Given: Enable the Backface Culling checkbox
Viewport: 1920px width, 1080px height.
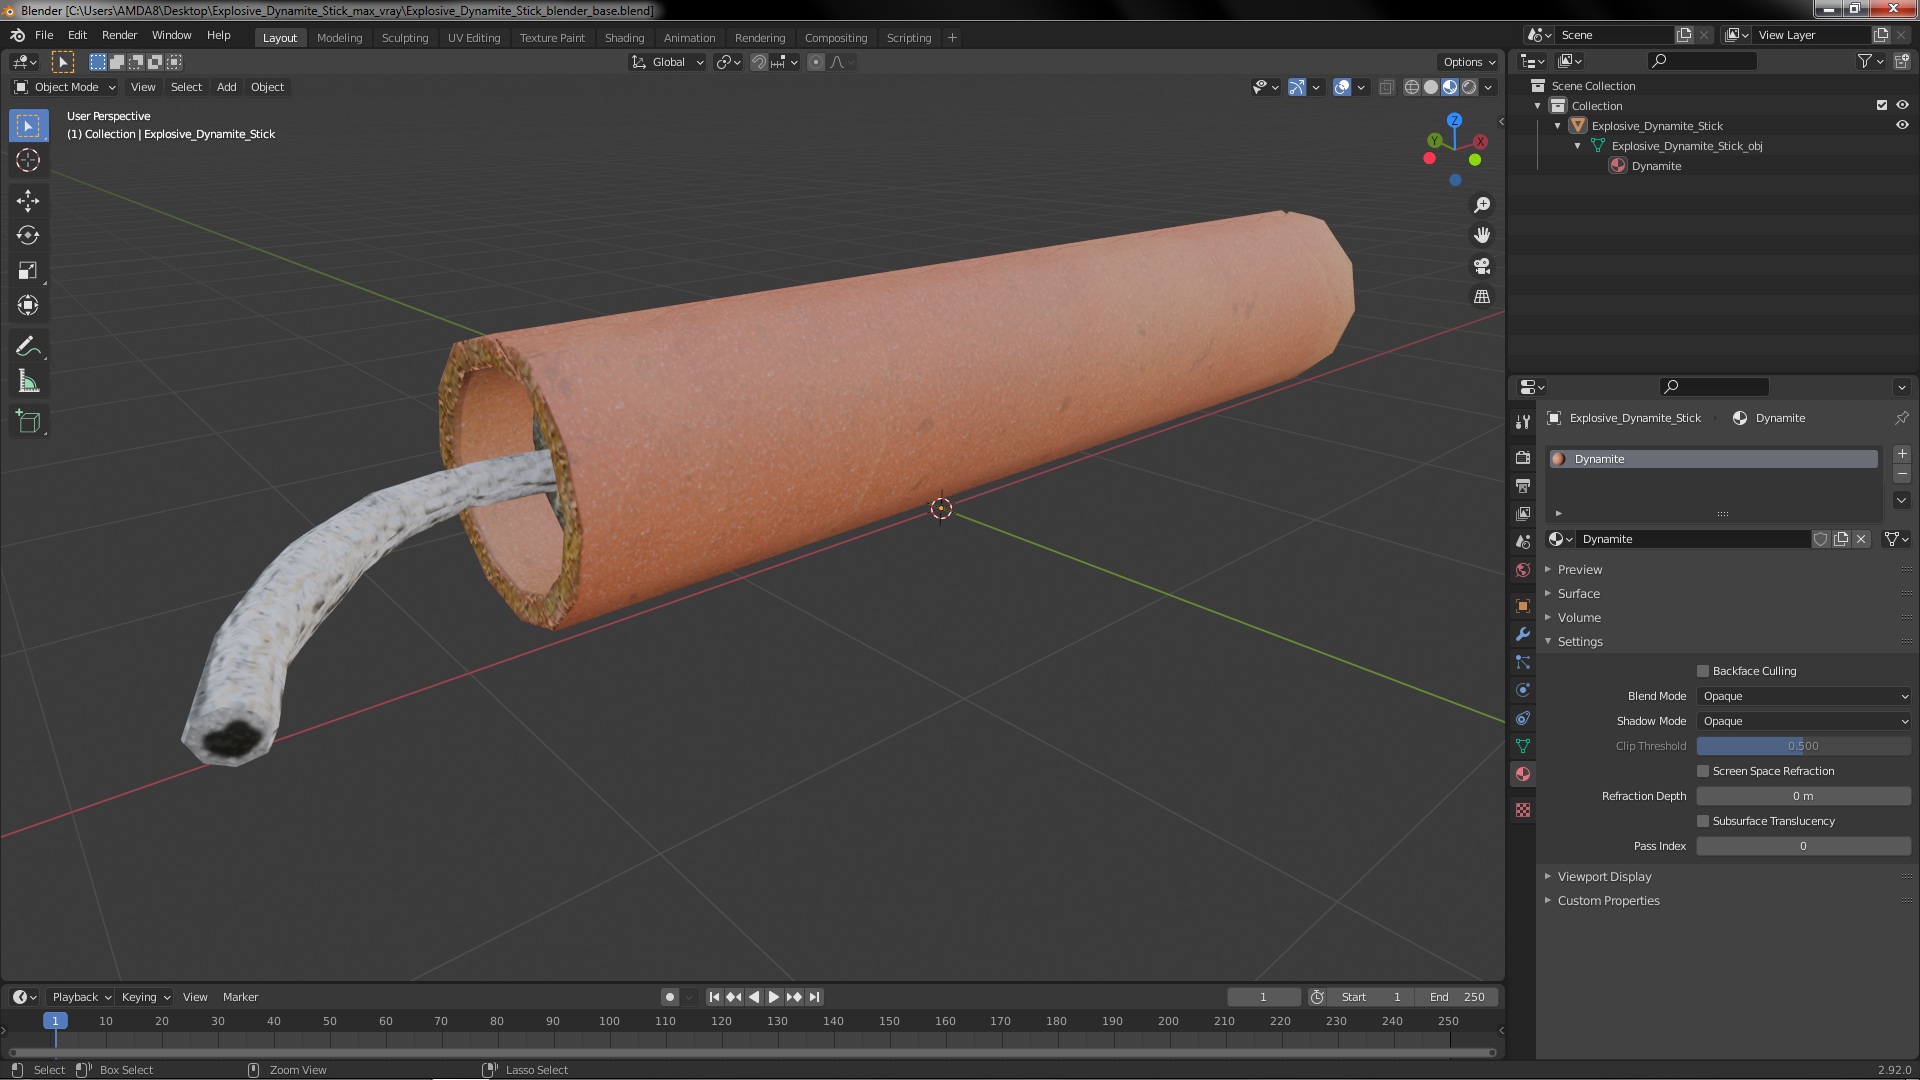Looking at the screenshot, I should click(x=1703, y=671).
